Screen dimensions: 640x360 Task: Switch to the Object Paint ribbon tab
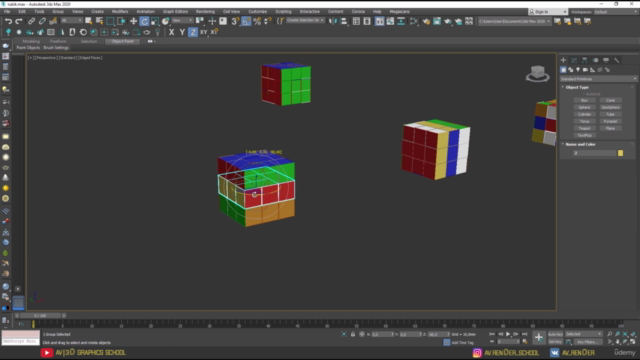point(122,41)
